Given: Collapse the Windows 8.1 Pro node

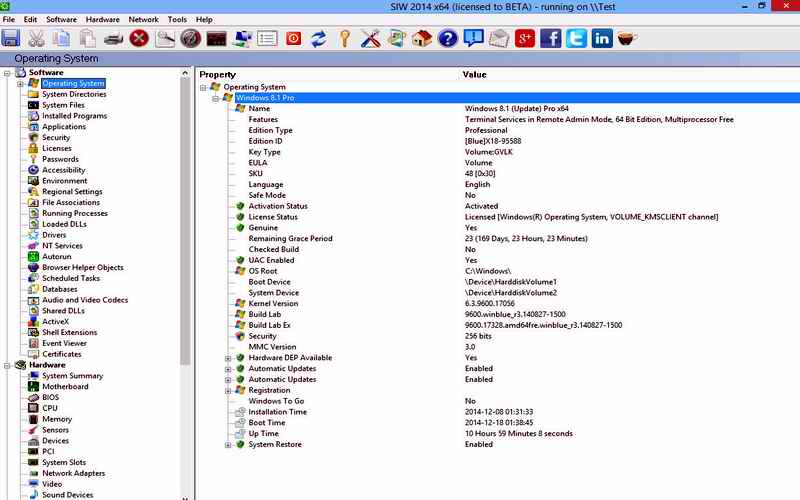Looking at the screenshot, I should pyautogui.click(x=216, y=98).
